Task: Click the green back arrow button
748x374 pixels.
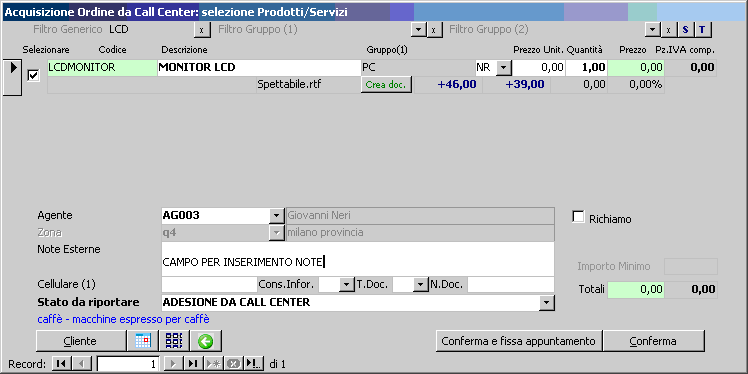Action: point(206,341)
